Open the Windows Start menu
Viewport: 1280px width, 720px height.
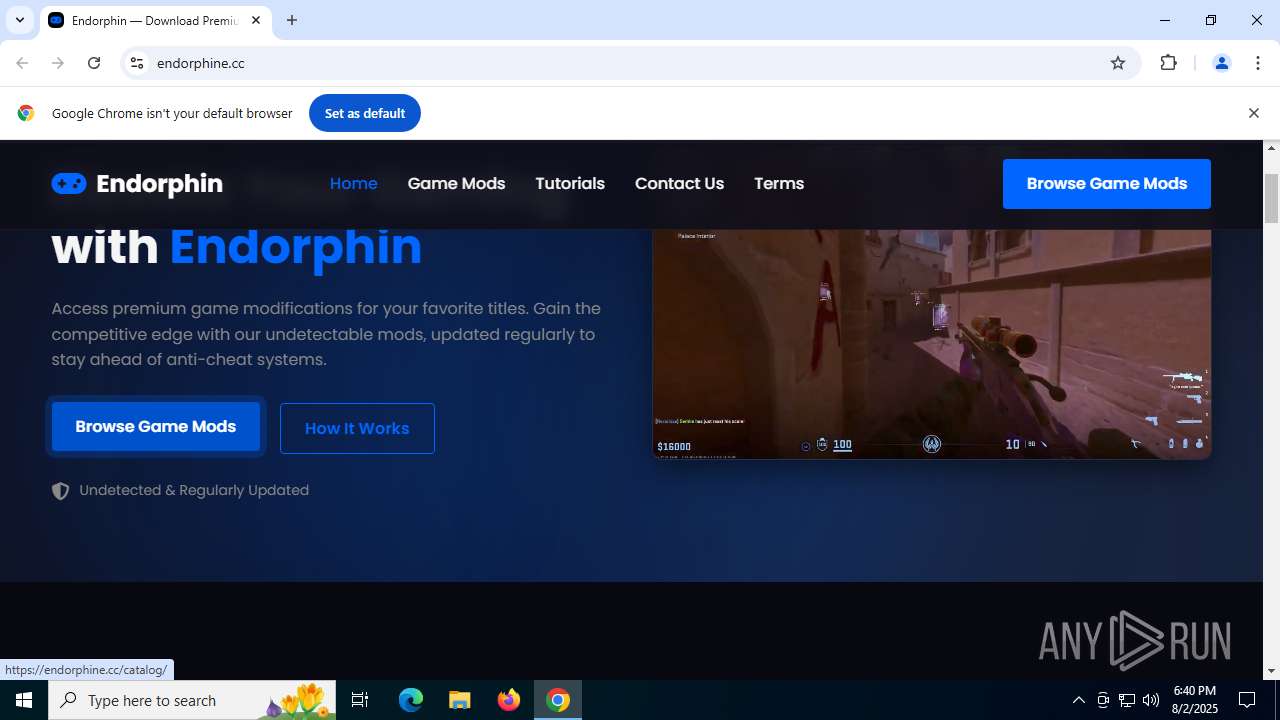24,700
